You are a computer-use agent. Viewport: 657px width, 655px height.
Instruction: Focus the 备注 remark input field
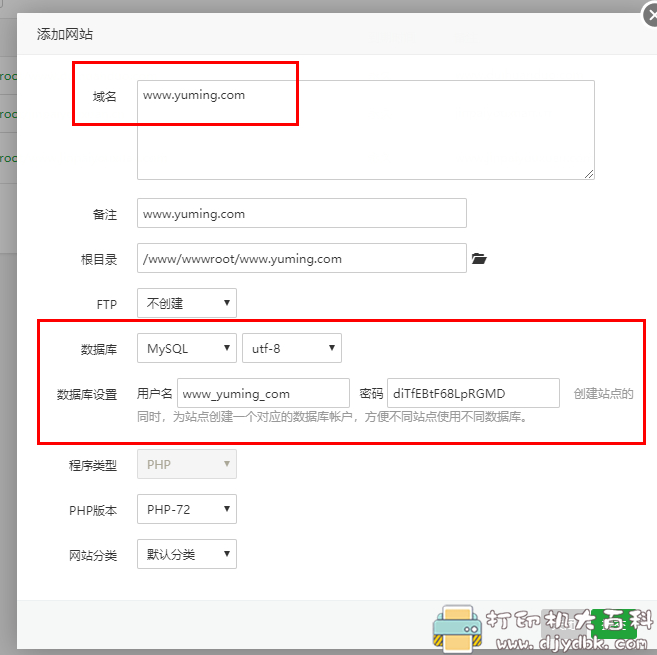click(302, 213)
